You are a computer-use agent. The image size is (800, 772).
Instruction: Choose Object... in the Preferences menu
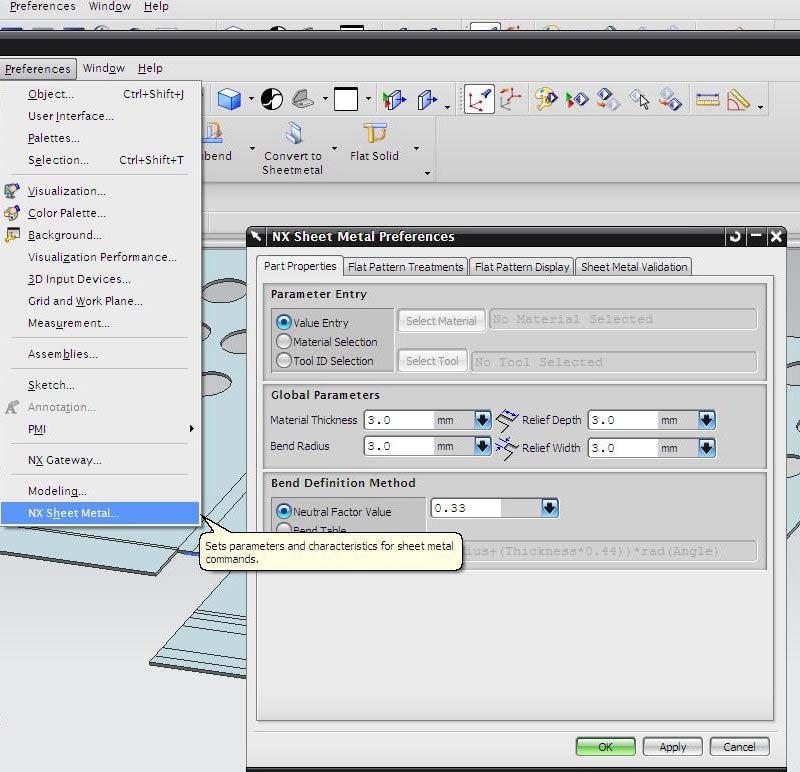point(100,94)
